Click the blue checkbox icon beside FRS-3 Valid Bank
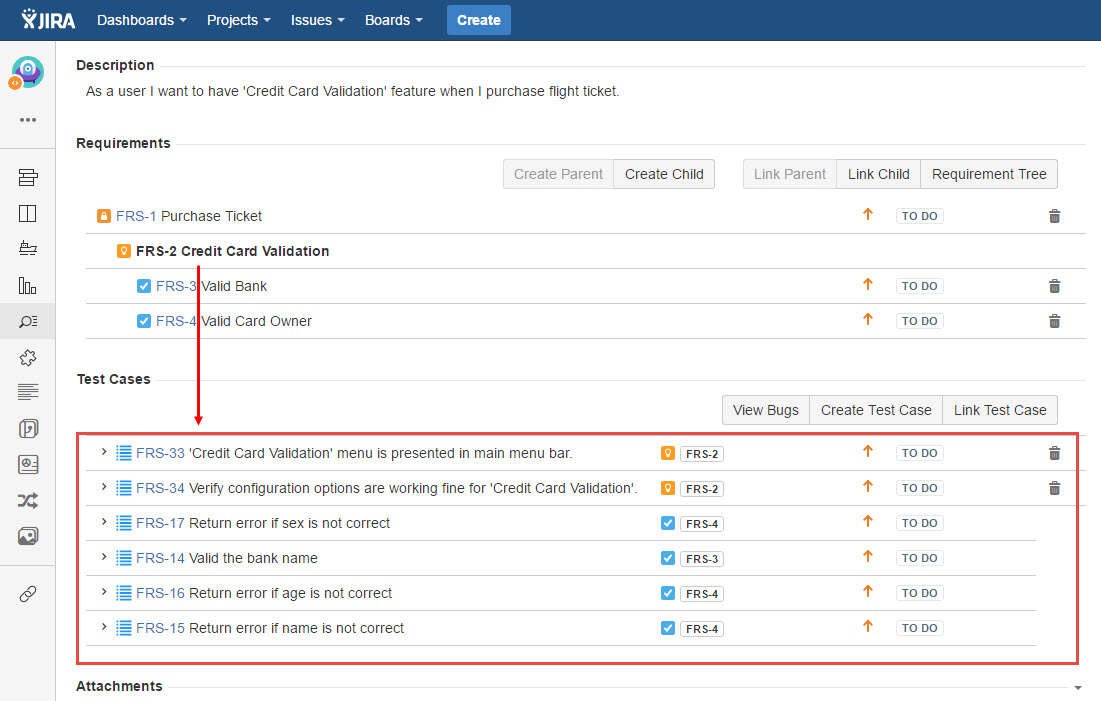This screenshot has width=1101, height=701. [x=144, y=286]
